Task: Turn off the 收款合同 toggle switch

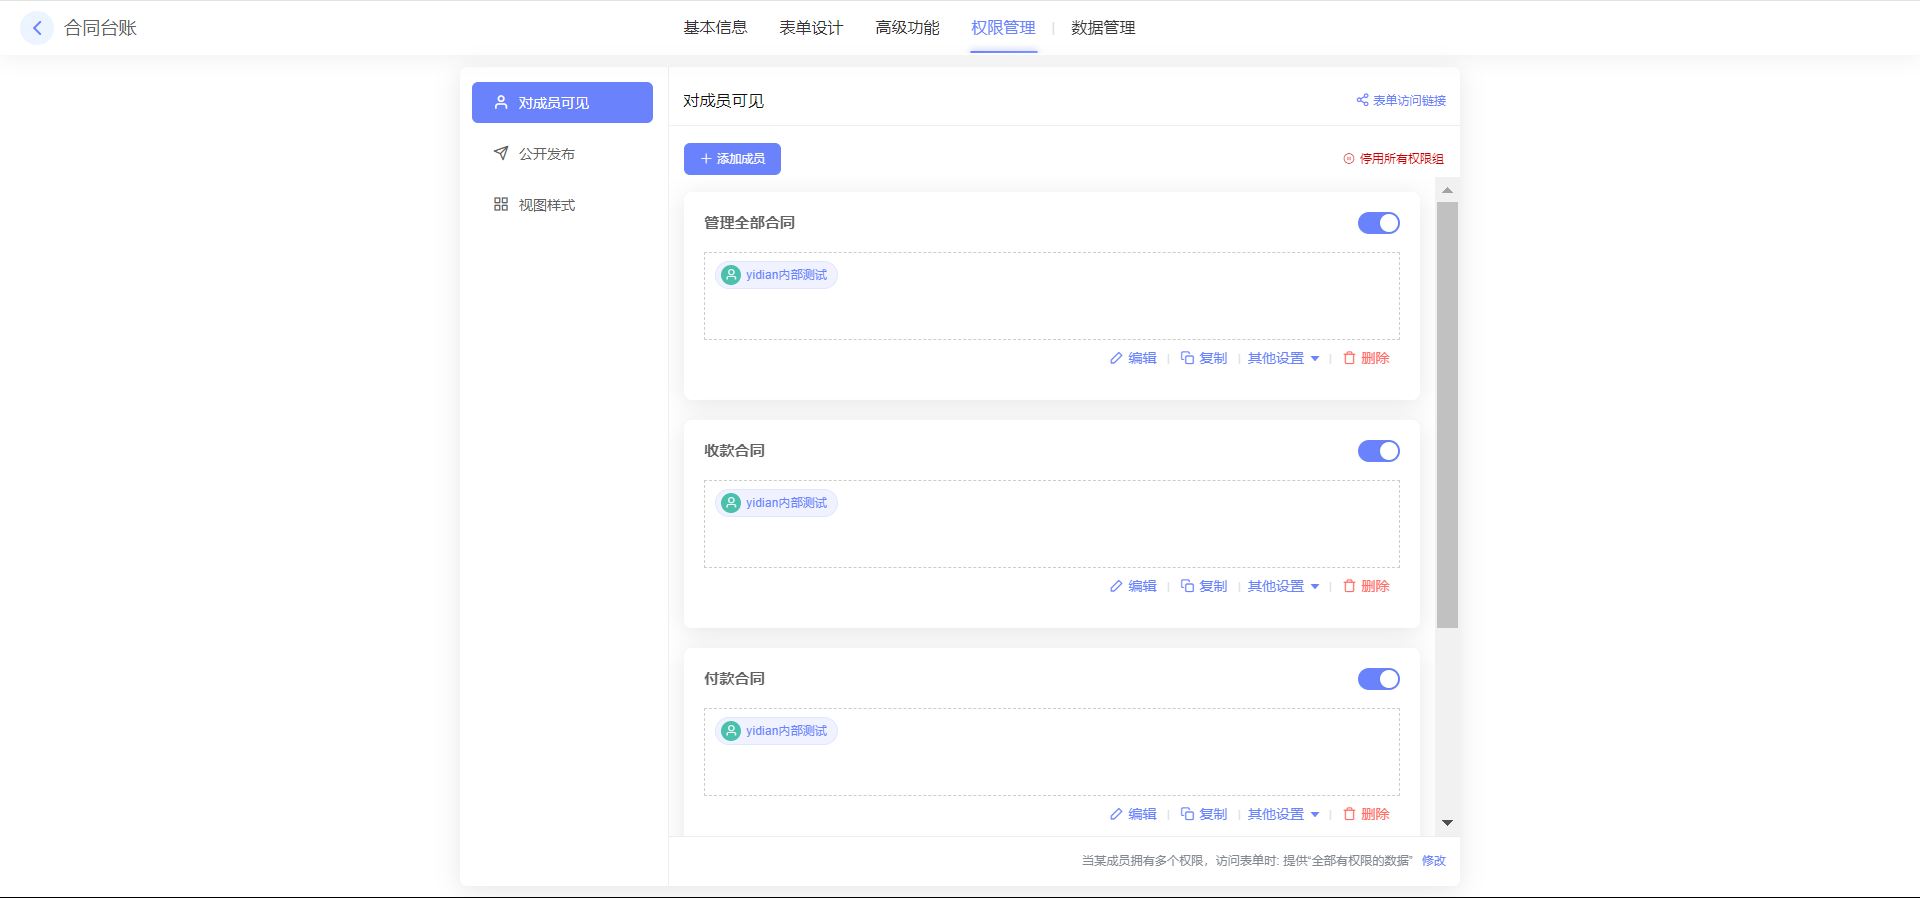Action: (1378, 451)
